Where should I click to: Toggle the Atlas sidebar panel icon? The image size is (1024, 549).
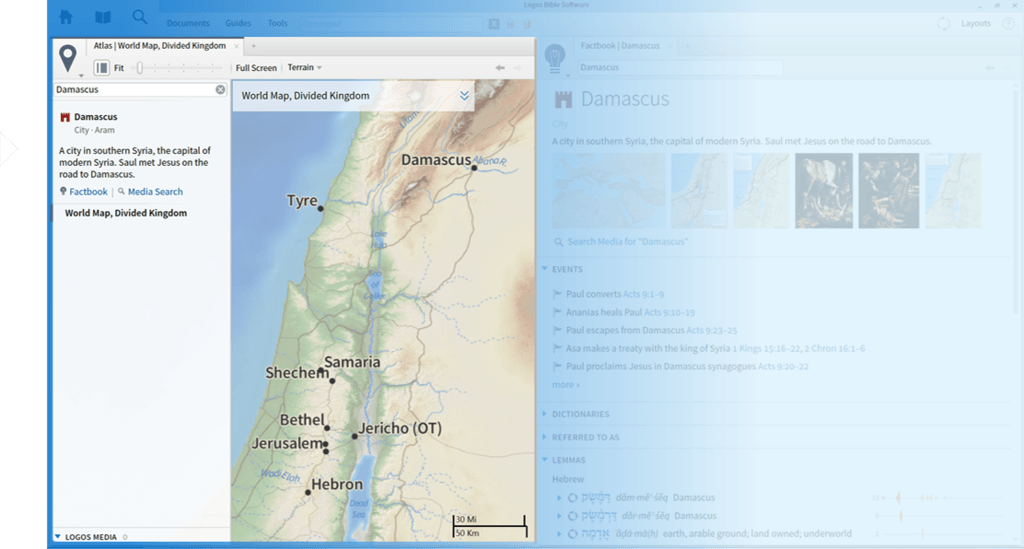pos(101,67)
